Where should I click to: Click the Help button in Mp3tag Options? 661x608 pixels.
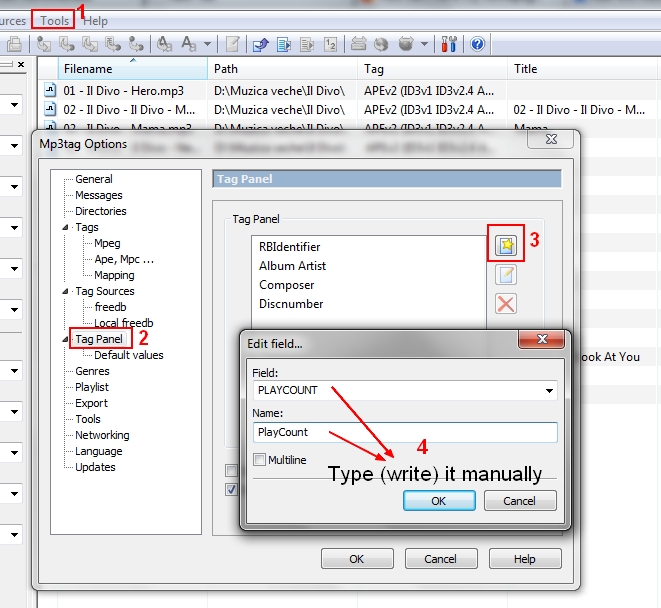(525, 559)
